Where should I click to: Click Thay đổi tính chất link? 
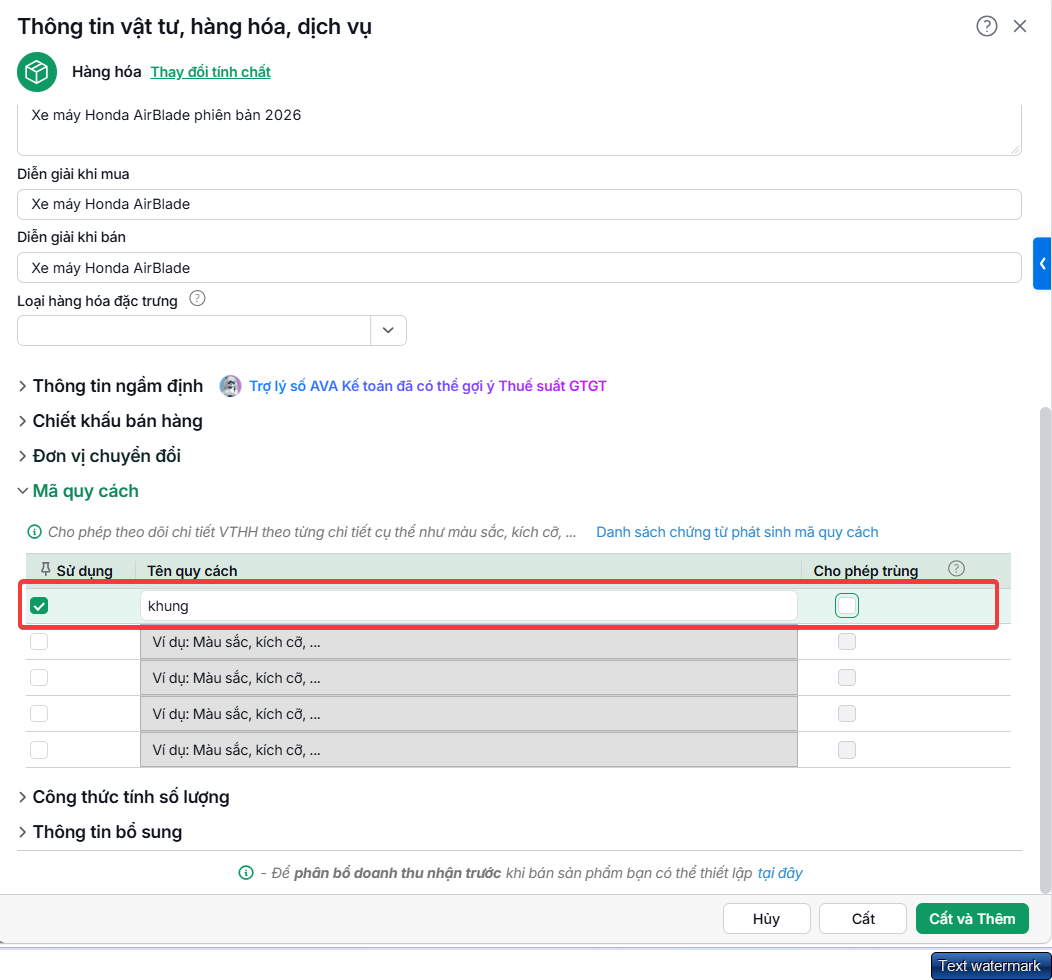tap(210, 72)
